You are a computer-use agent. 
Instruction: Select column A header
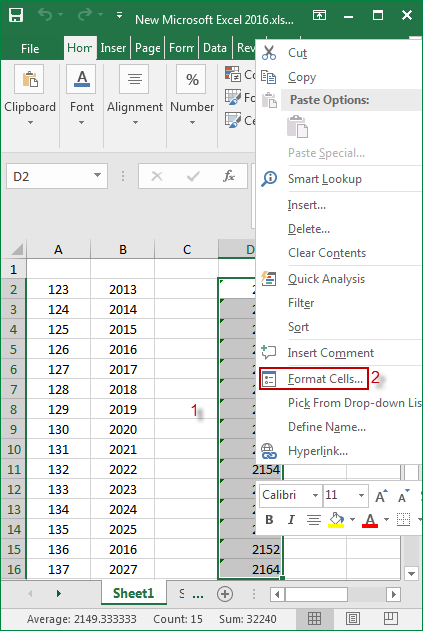[58, 250]
